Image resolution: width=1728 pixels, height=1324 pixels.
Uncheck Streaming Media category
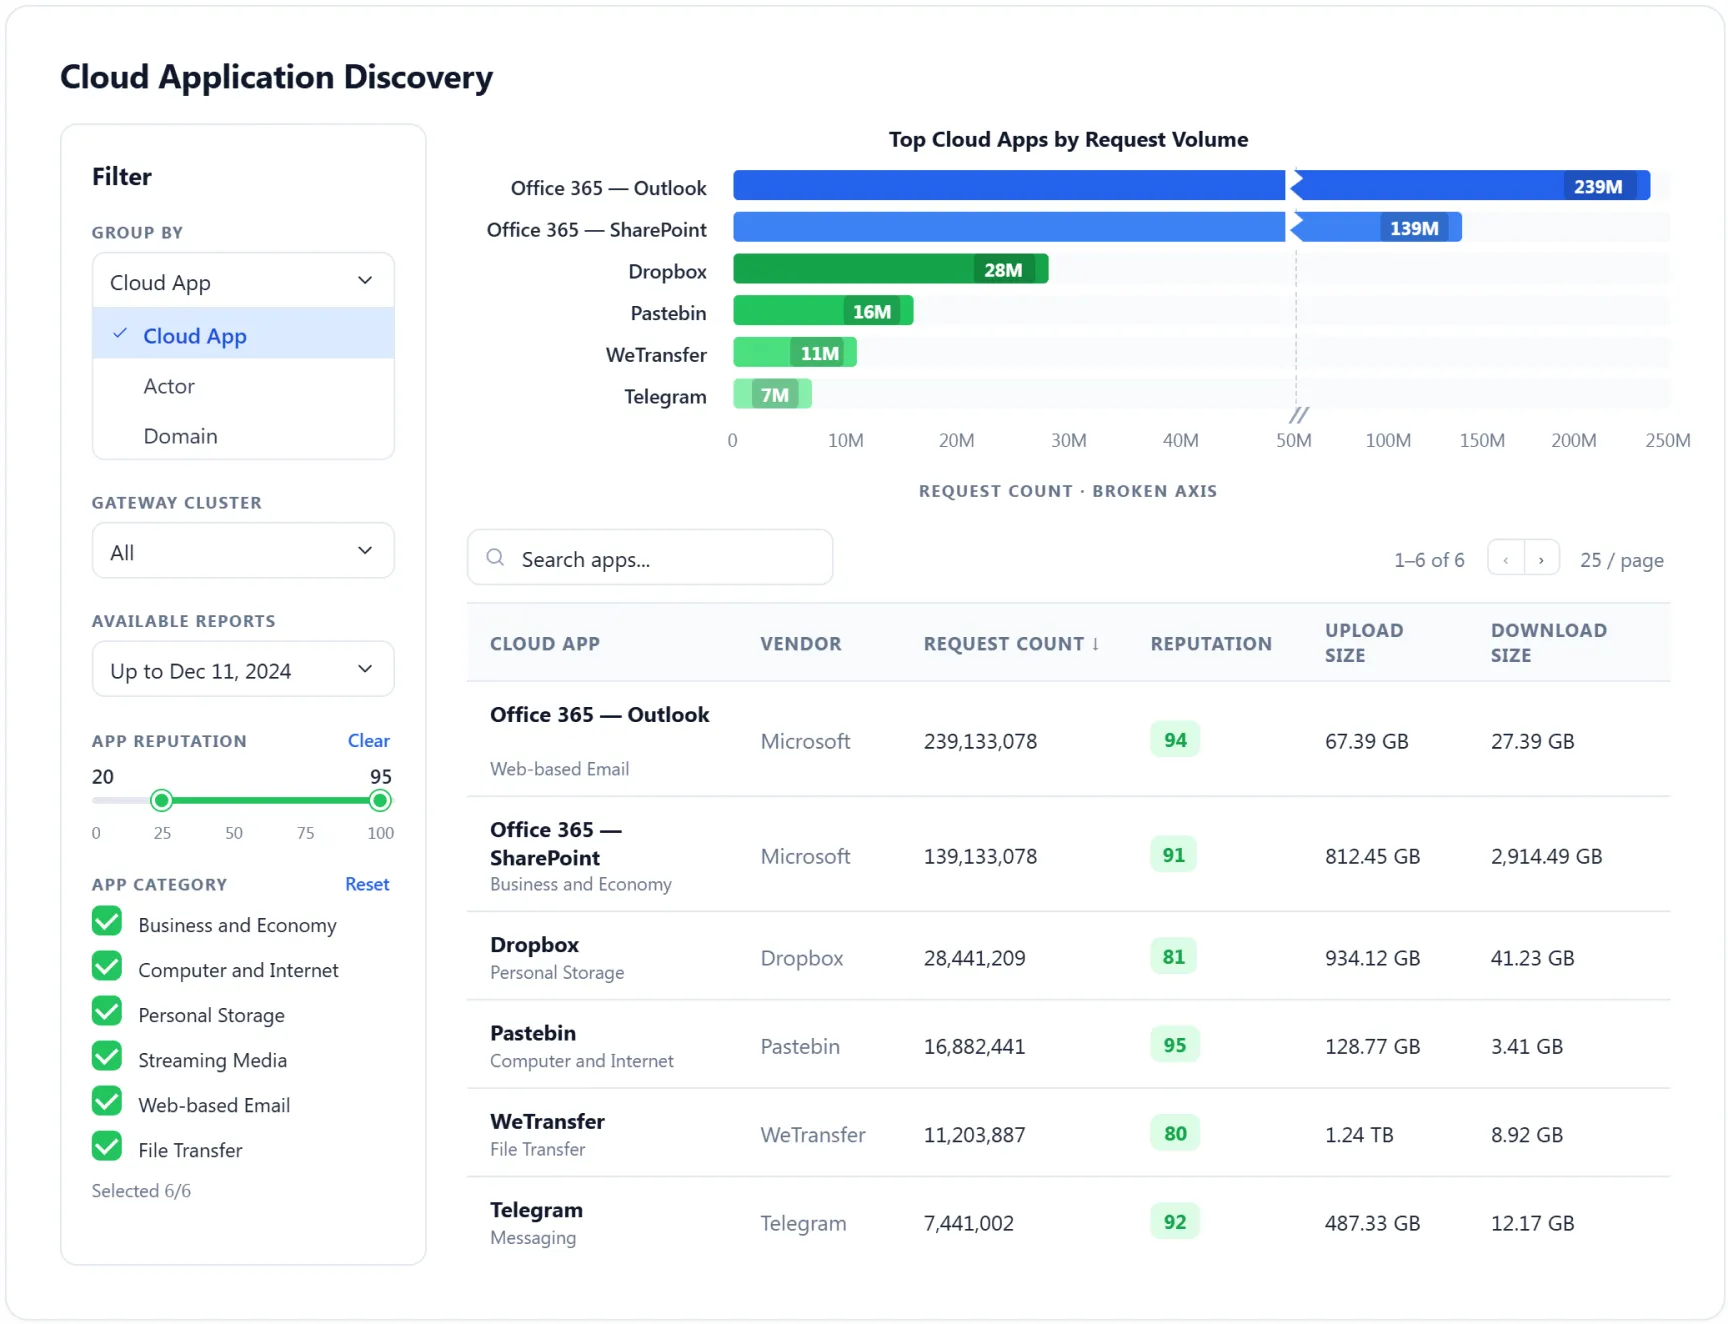click(x=107, y=1057)
